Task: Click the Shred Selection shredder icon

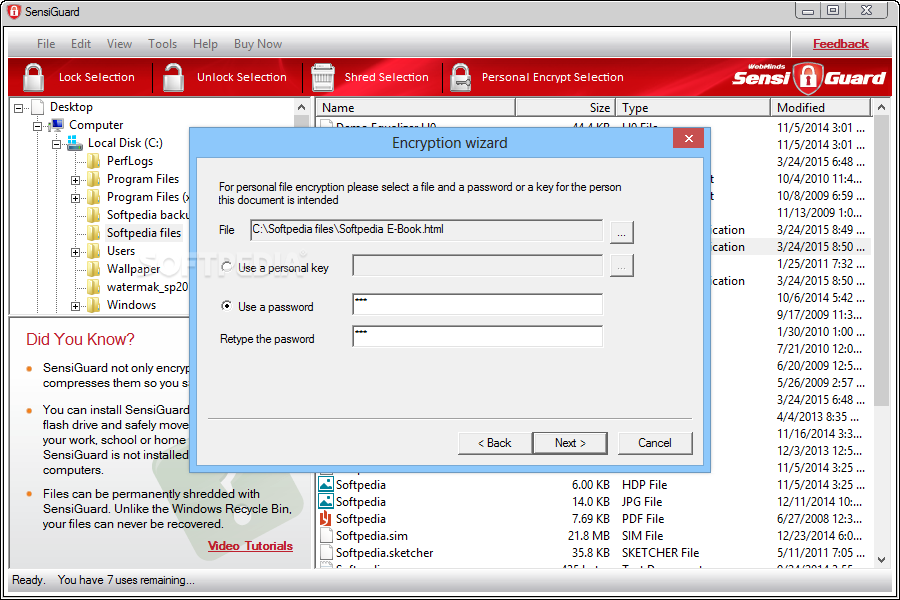Action: pyautogui.click(x=323, y=77)
